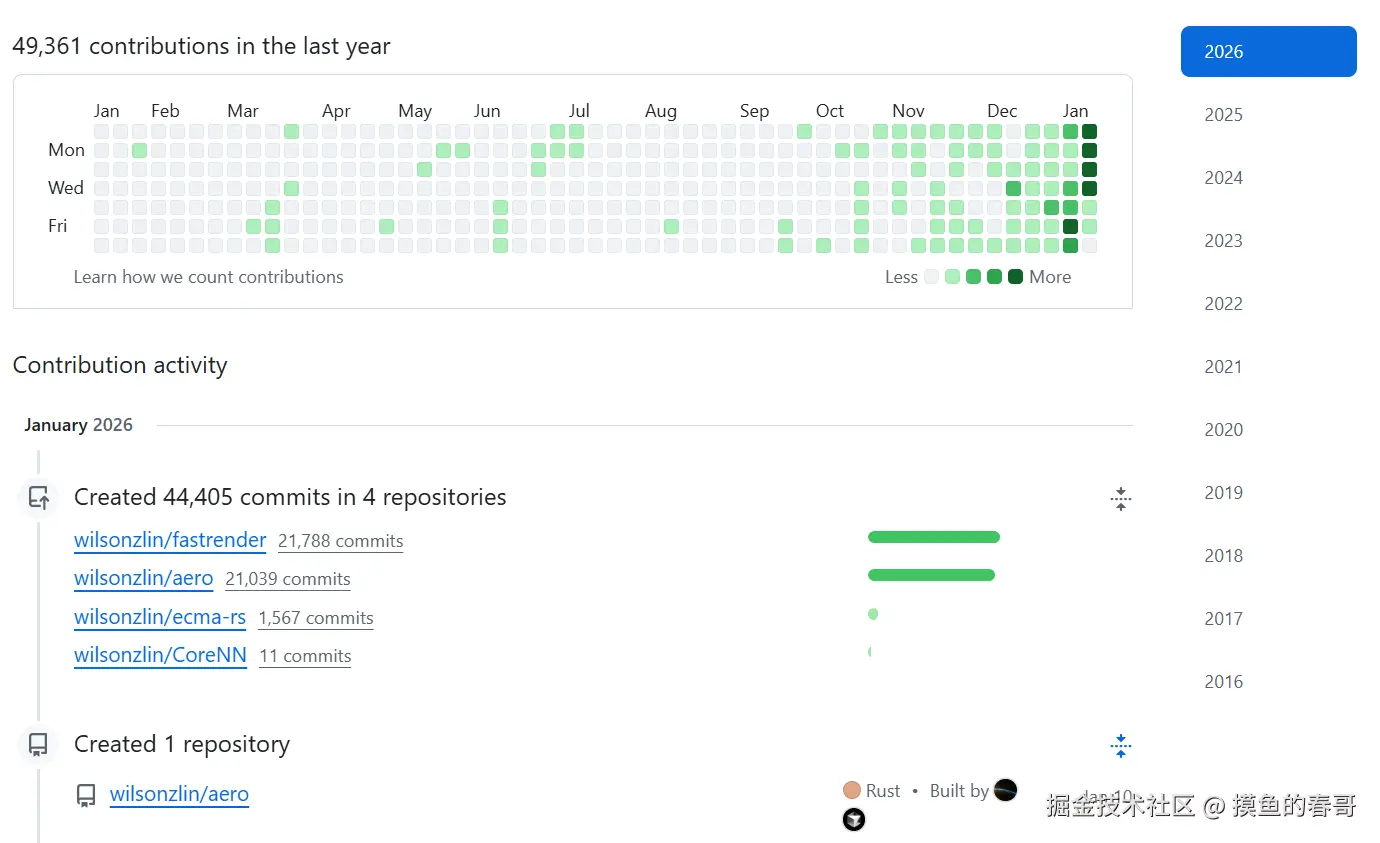Viewport: 1380px width, 843px height.
Task: Switch to the 2025 contributions year
Action: point(1223,115)
